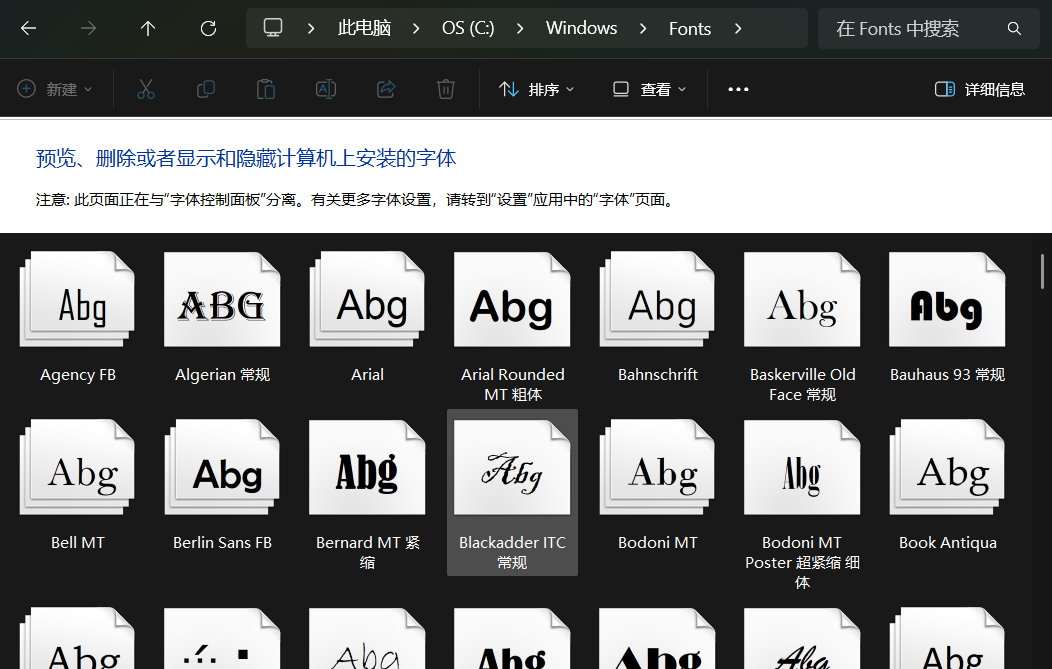Image resolution: width=1052 pixels, height=669 pixels.
Task: Open the 新建 new item dropdown
Action: 54,89
